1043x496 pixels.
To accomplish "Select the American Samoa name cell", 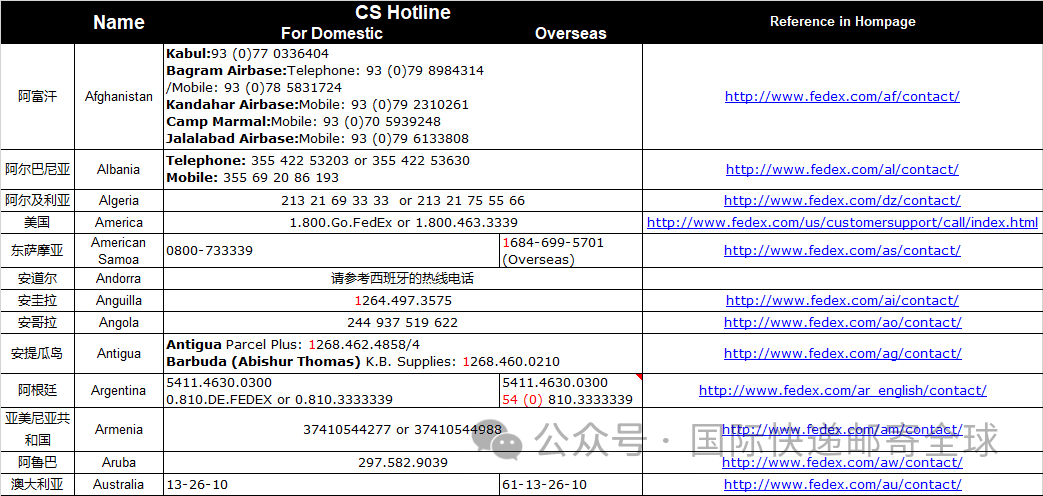I will 118,251.
